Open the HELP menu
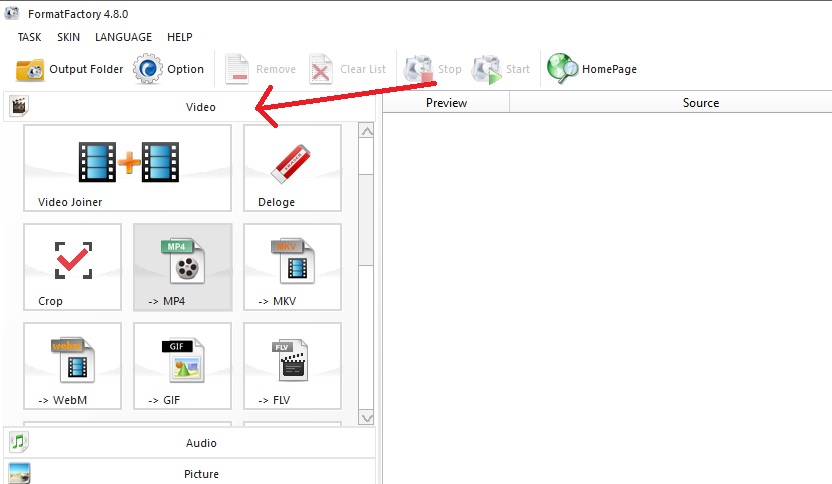This screenshot has width=832, height=484. (x=179, y=37)
